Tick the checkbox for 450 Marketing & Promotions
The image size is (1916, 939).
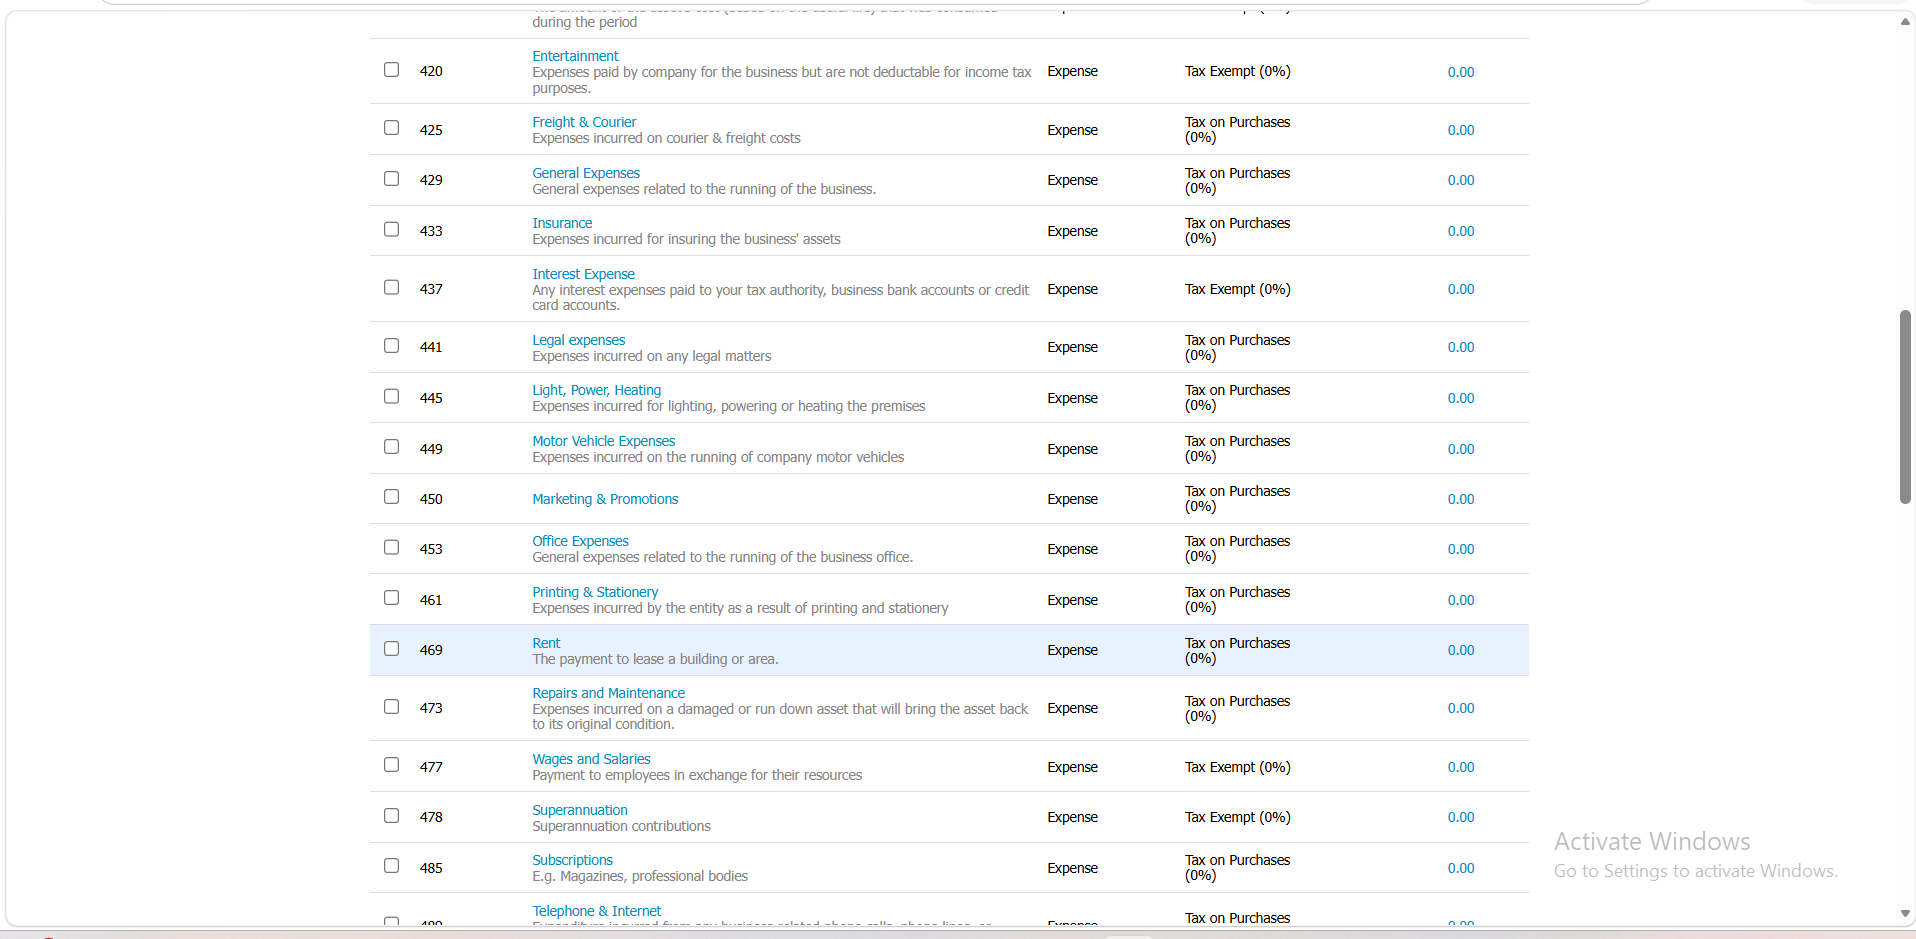[x=391, y=497]
